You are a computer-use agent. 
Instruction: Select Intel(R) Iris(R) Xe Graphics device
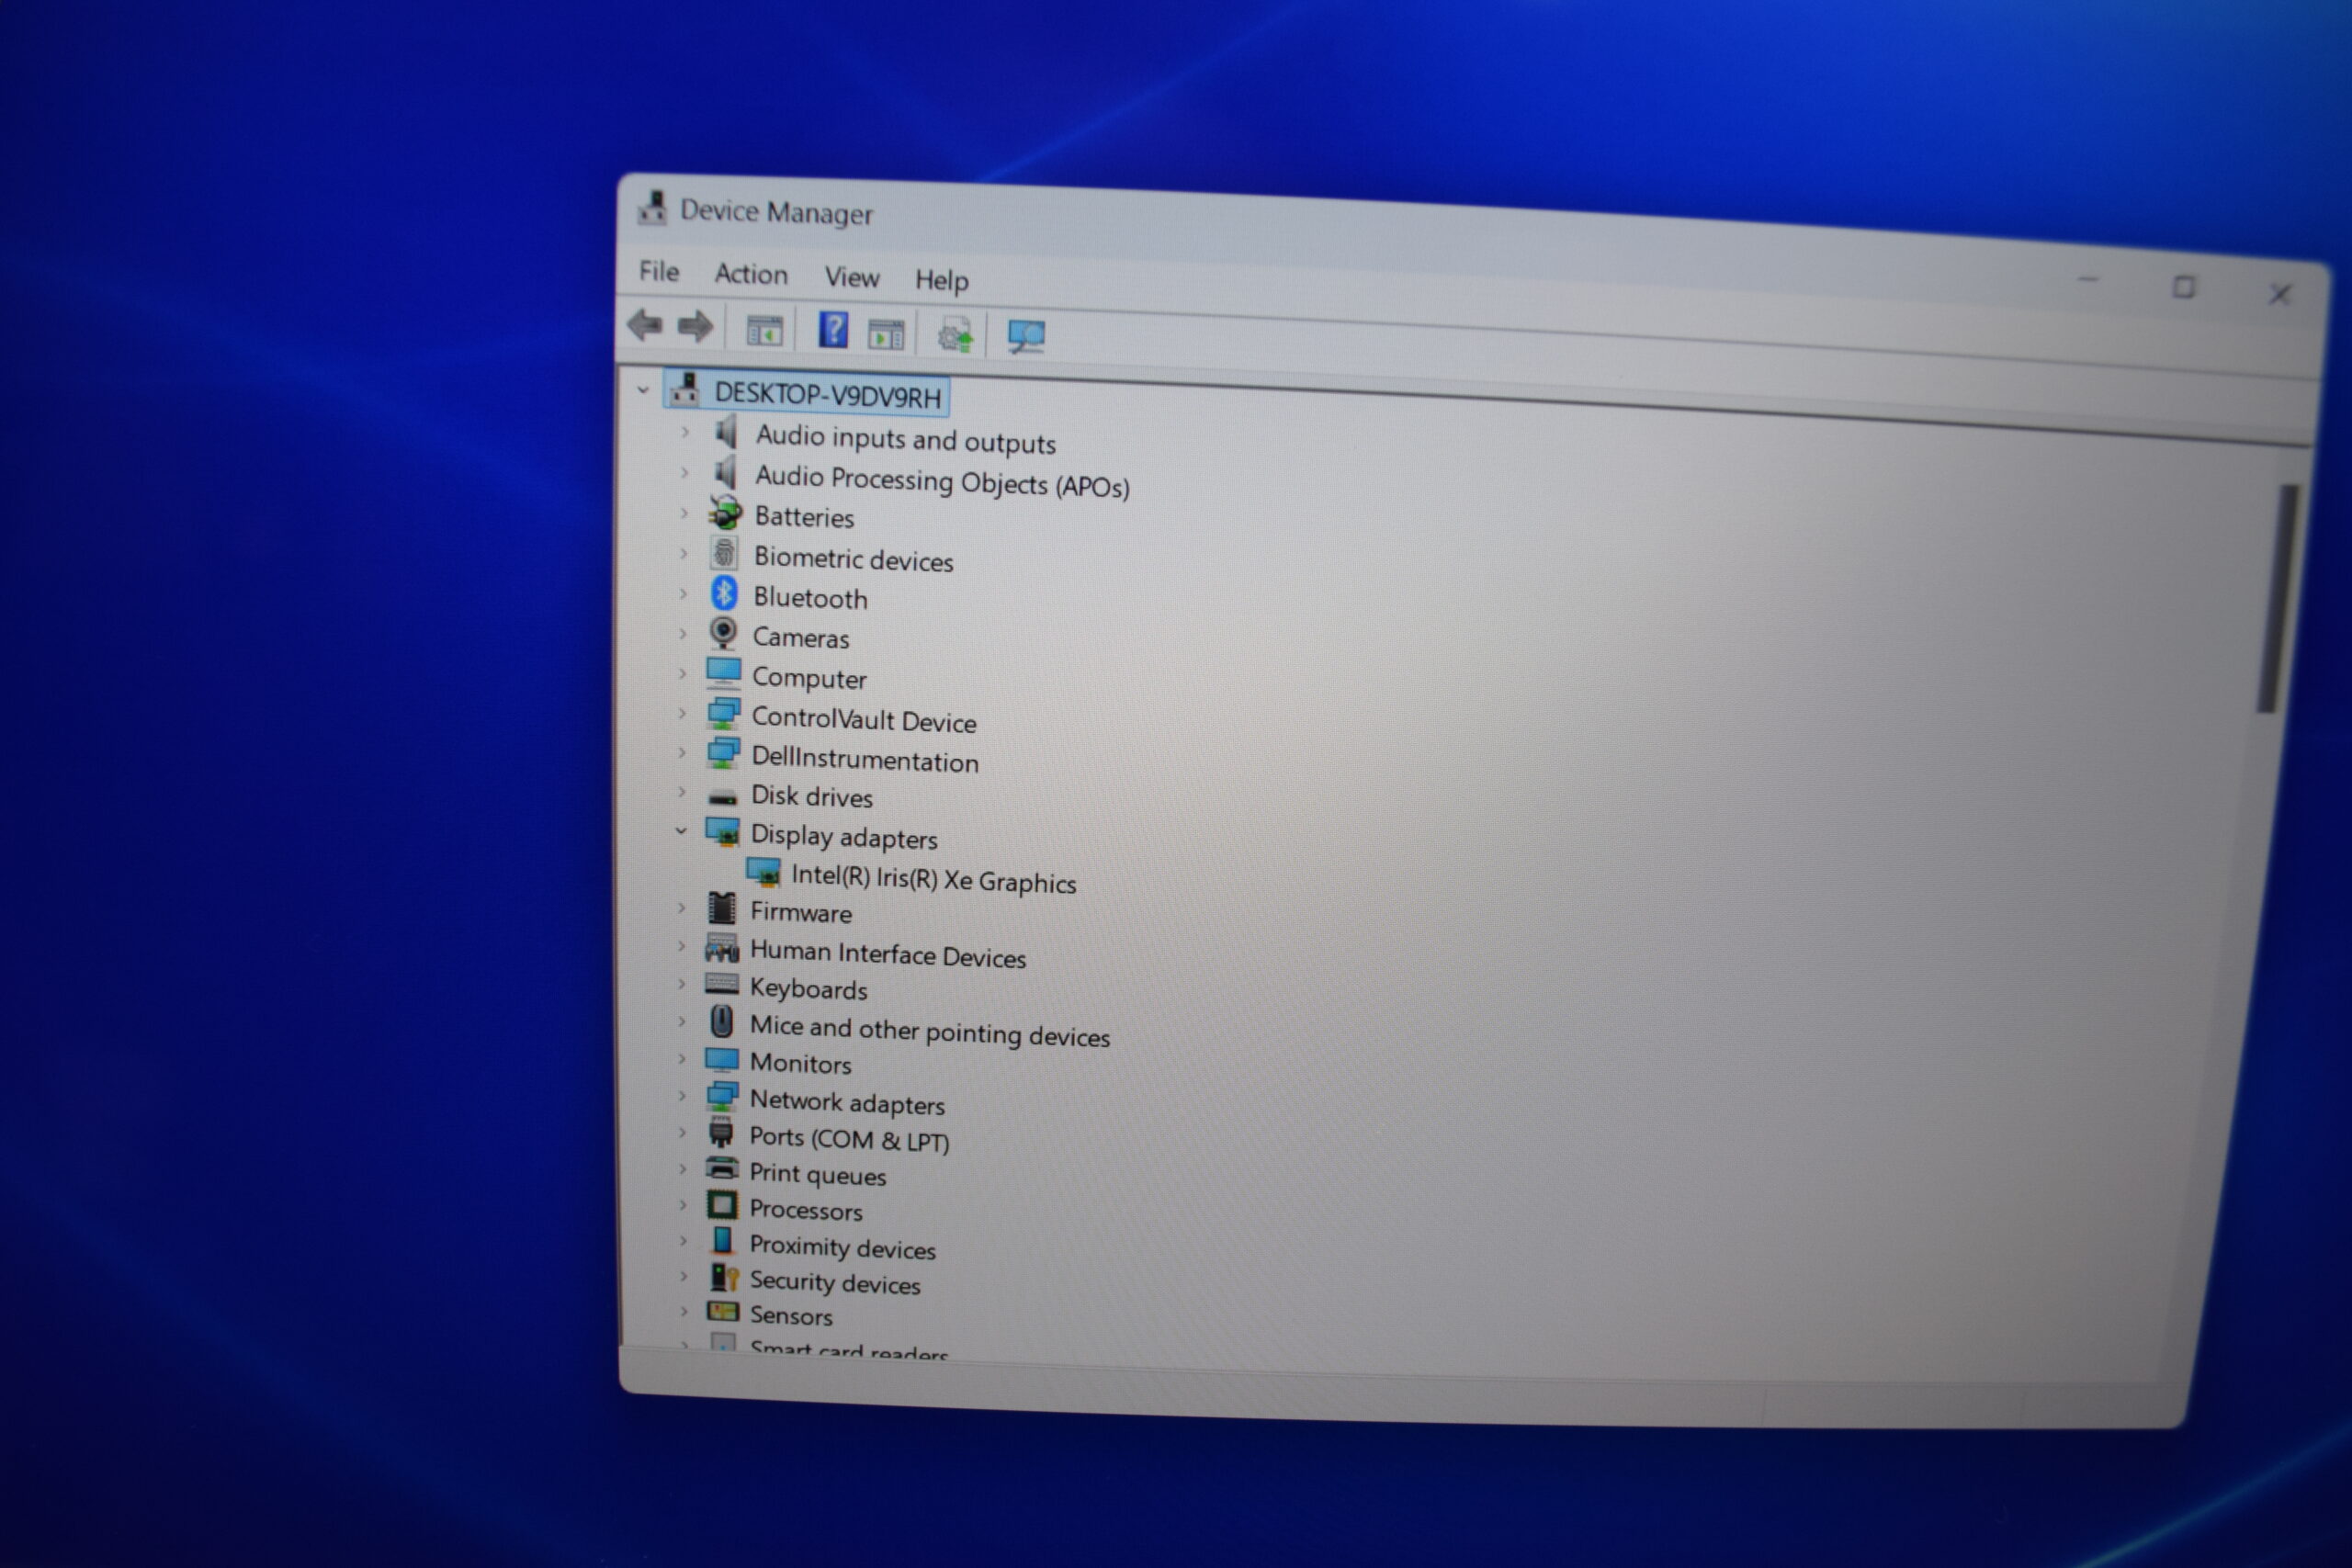point(933,879)
